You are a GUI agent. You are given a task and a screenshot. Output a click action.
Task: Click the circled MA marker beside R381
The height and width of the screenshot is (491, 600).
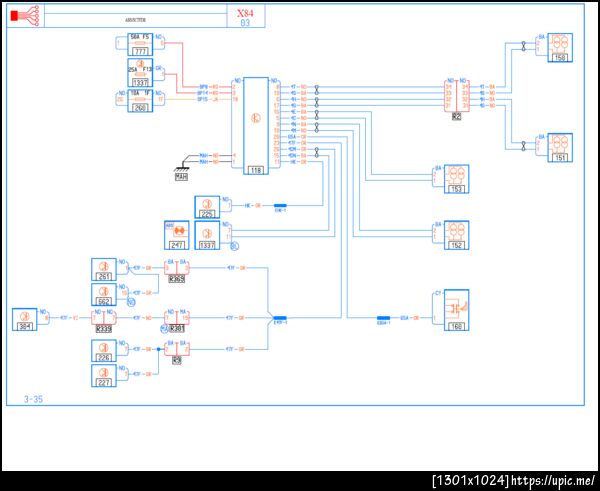164,328
